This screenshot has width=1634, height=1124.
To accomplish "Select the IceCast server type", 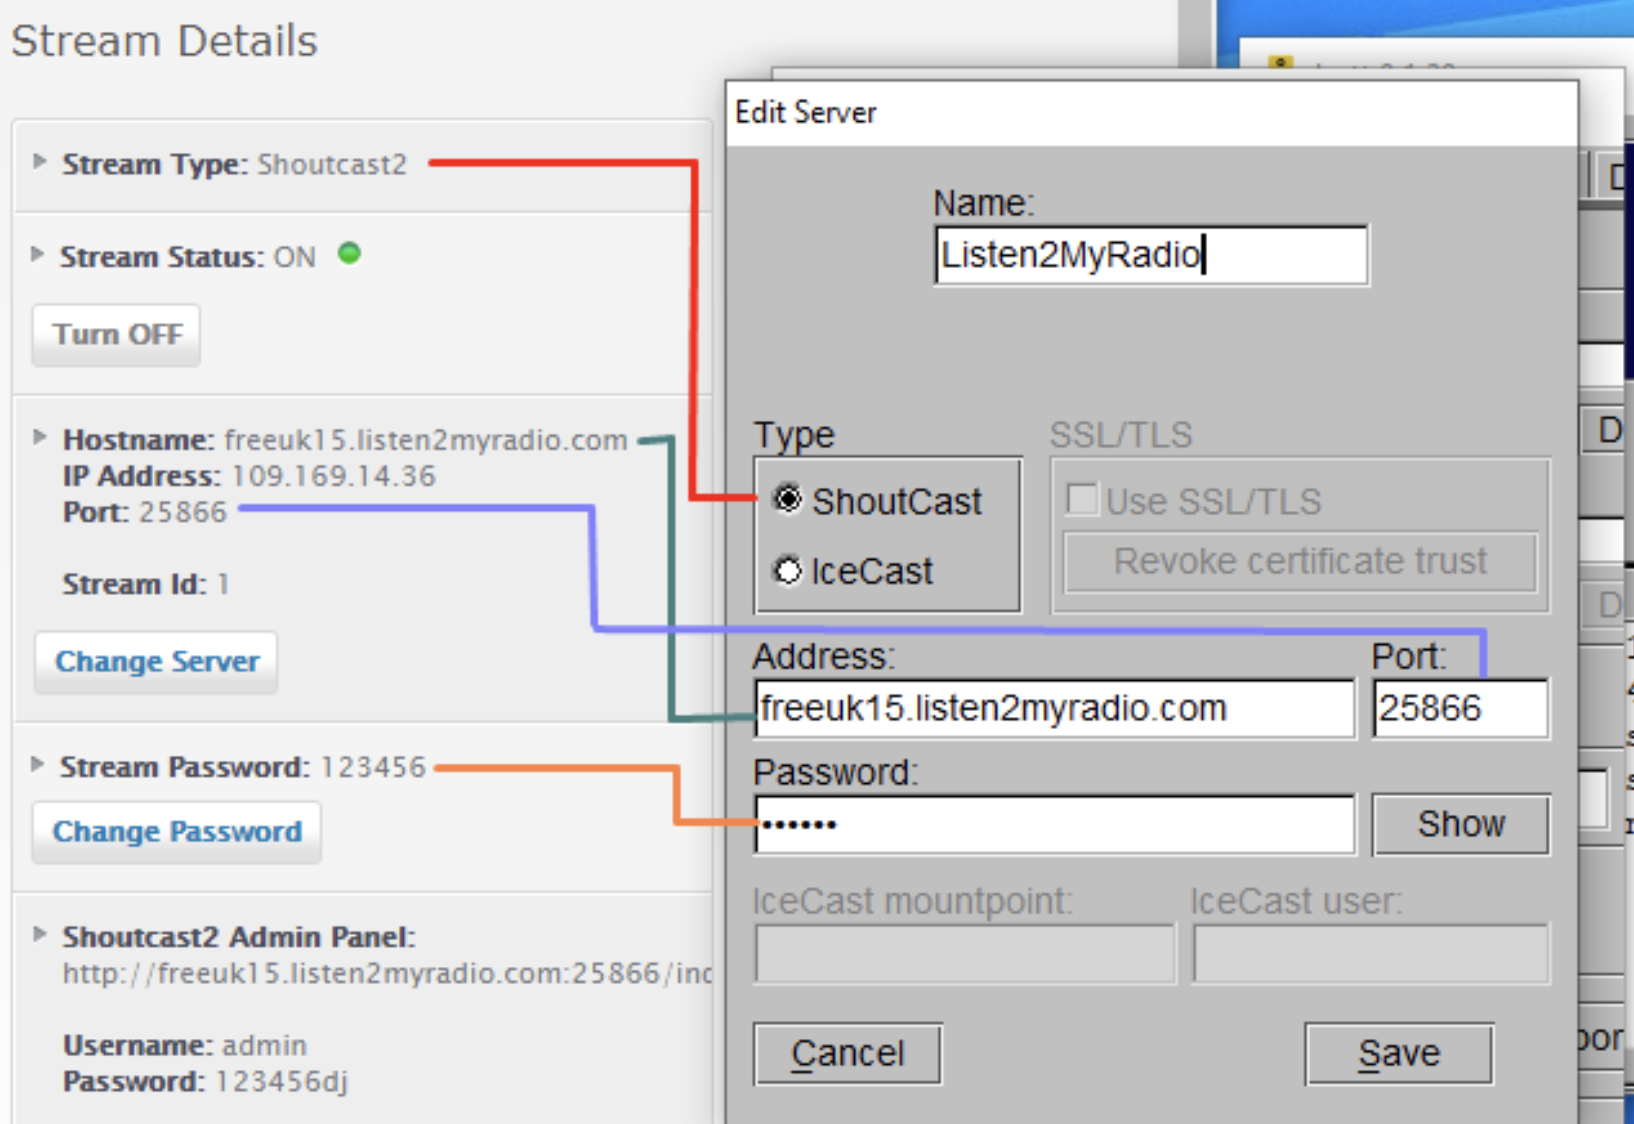I will (788, 571).
